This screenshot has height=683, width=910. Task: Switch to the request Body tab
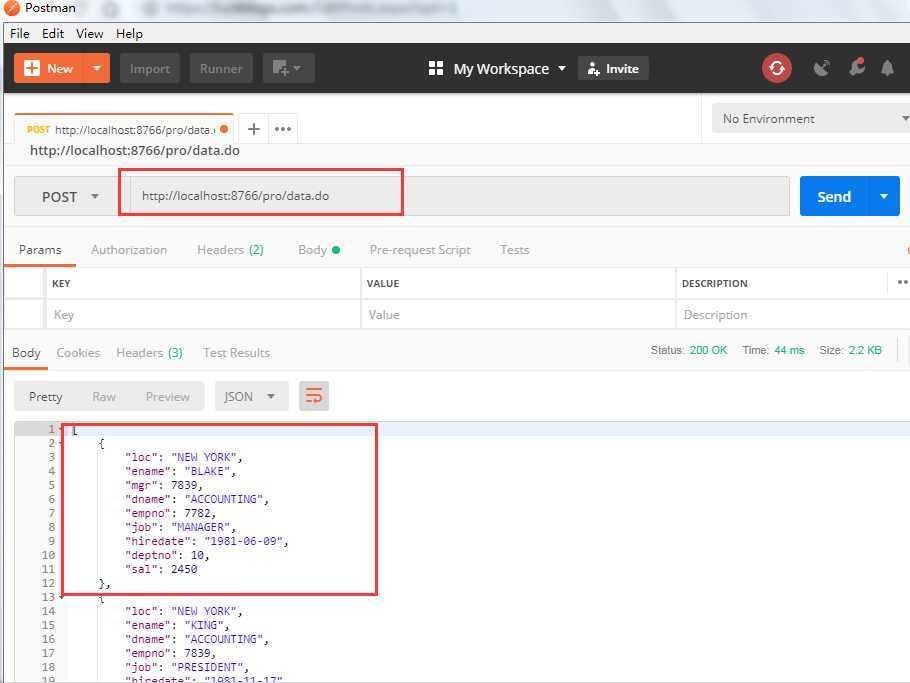coord(319,250)
